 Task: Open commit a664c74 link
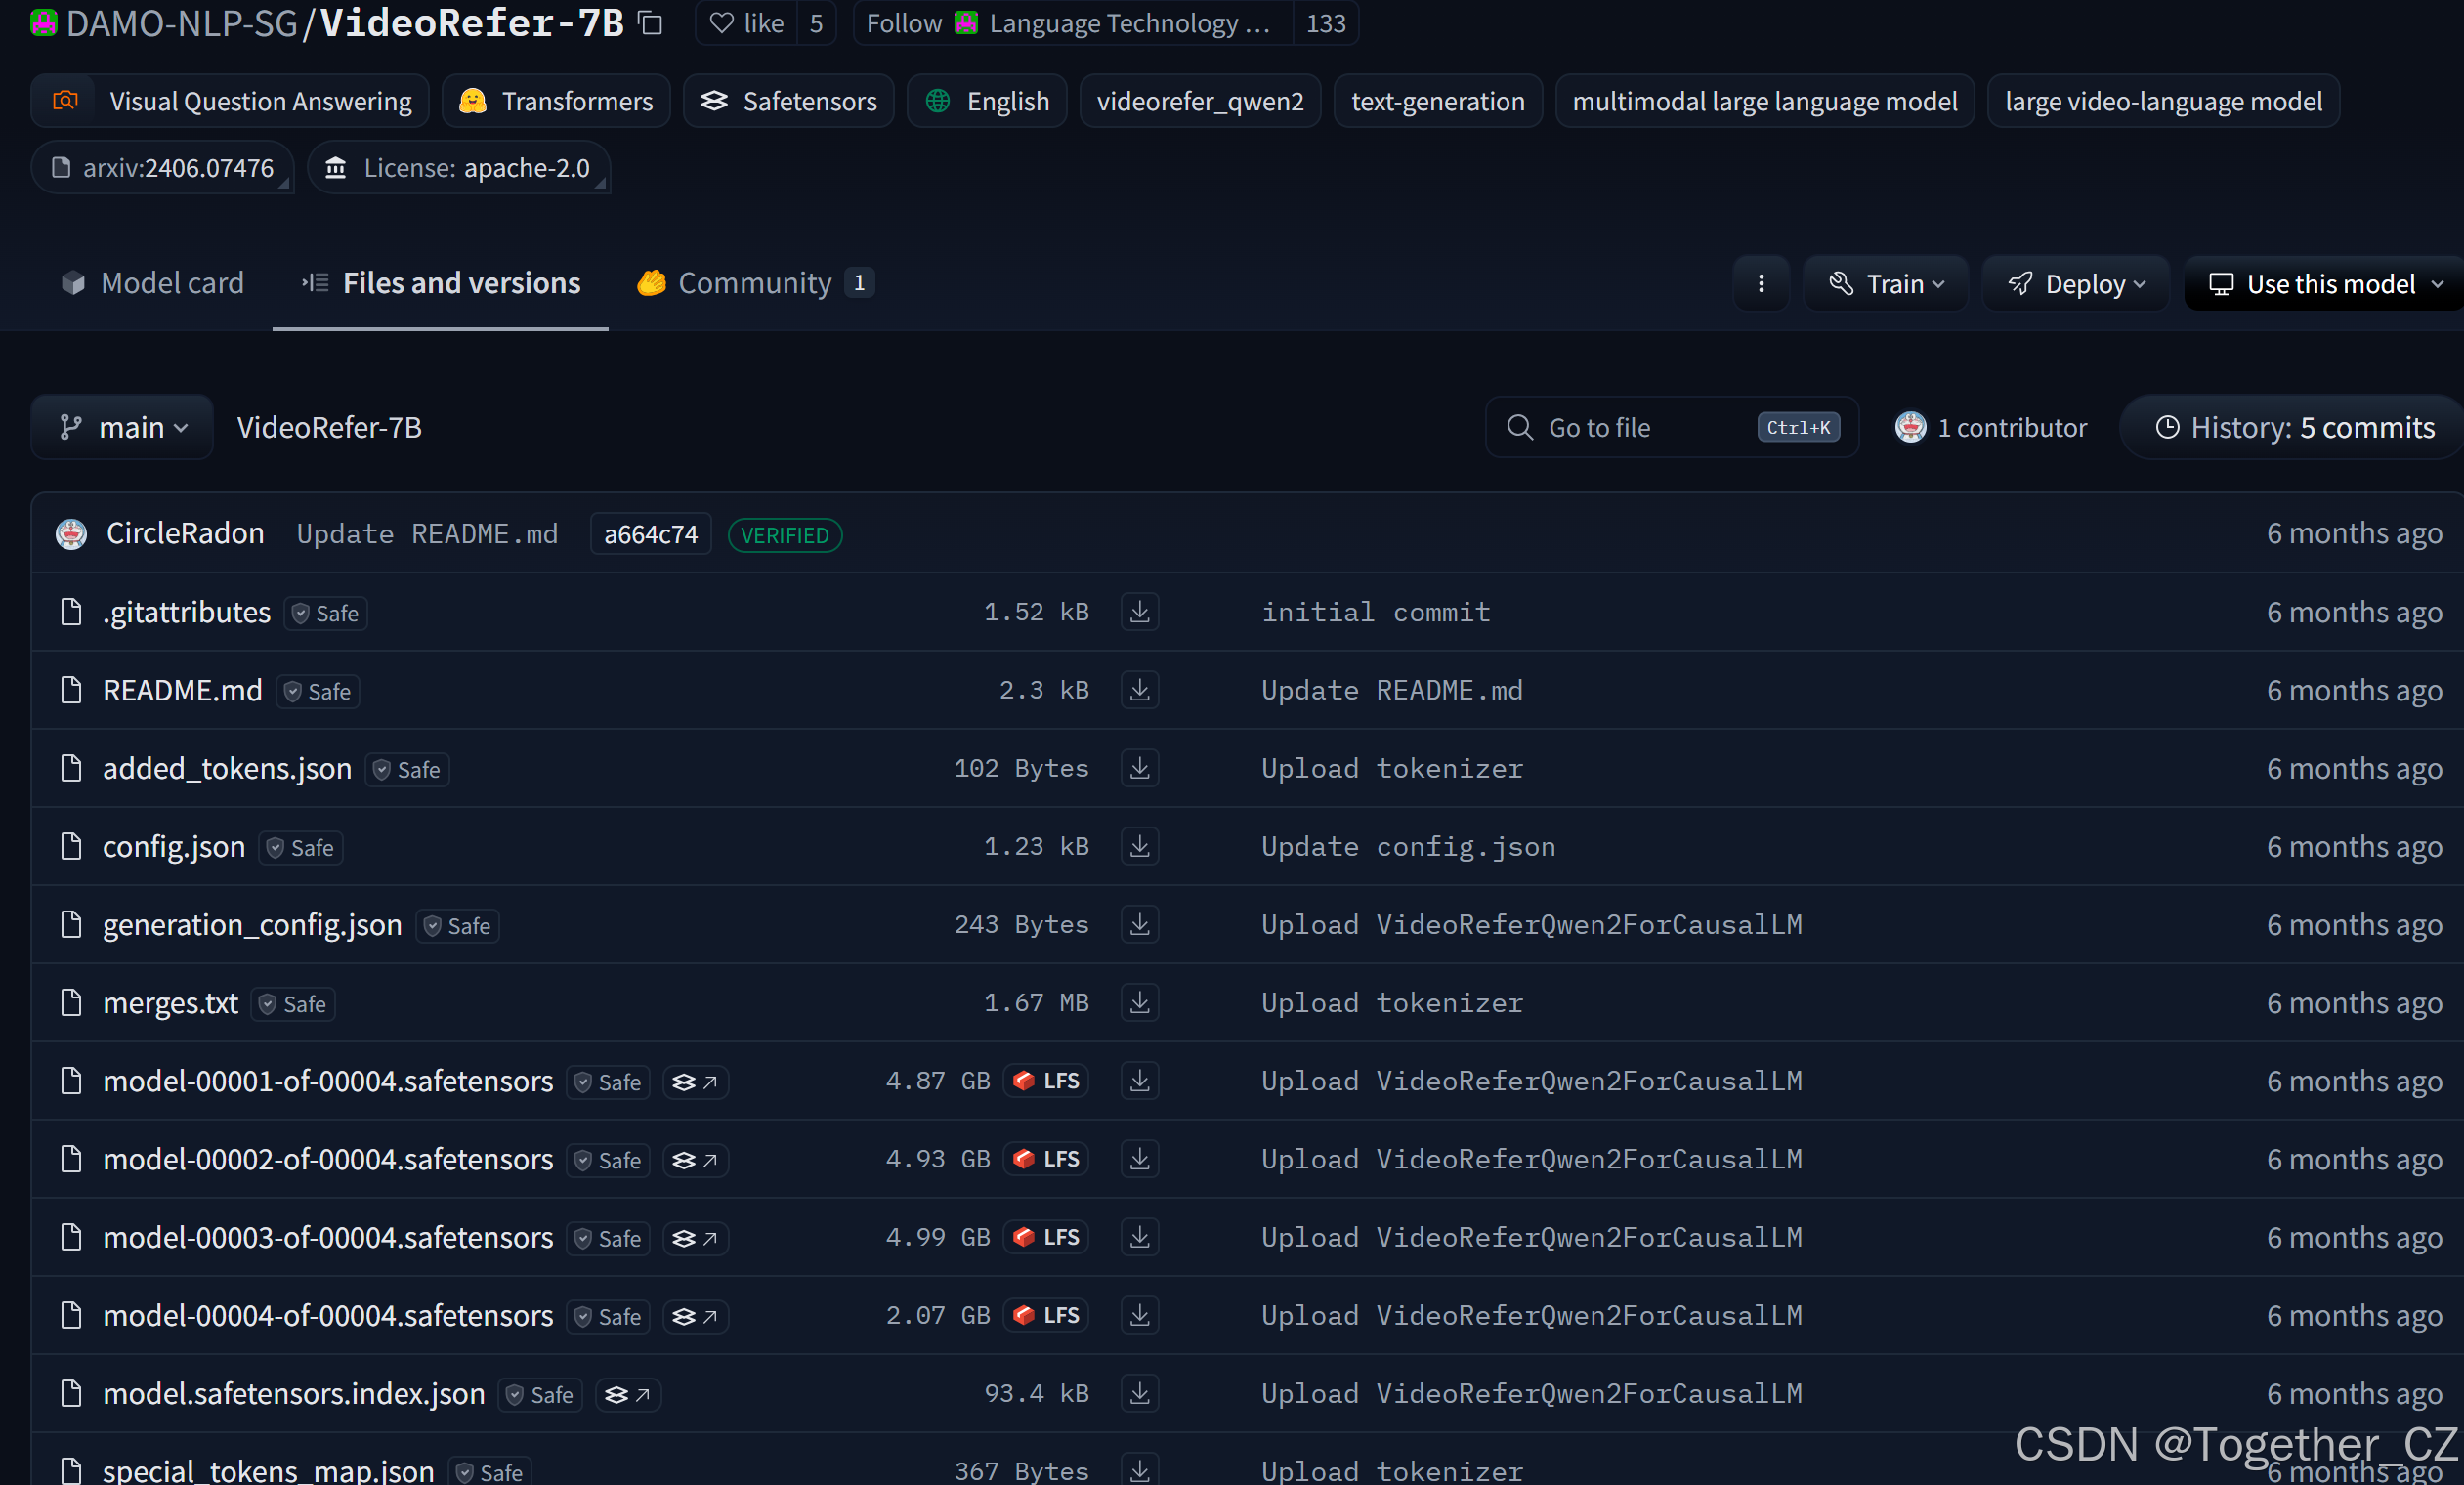tap(650, 535)
